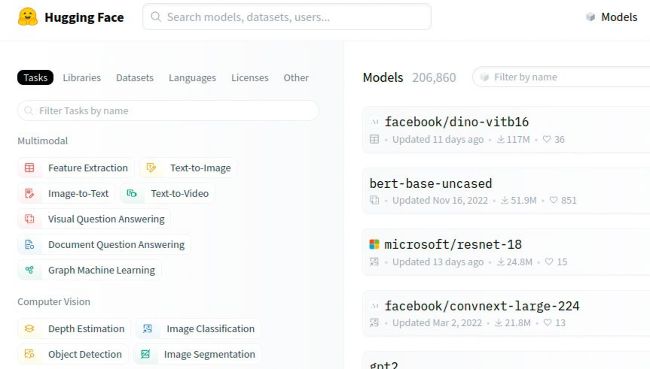650x369 pixels.
Task: Click fill-mask icon under bert-base-uncased
Action: 374,200
